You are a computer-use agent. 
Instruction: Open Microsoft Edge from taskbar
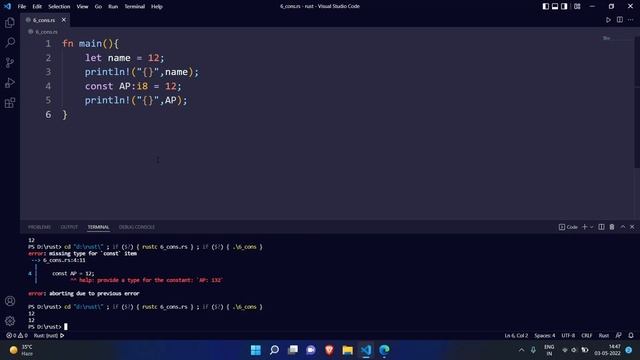tap(384, 350)
